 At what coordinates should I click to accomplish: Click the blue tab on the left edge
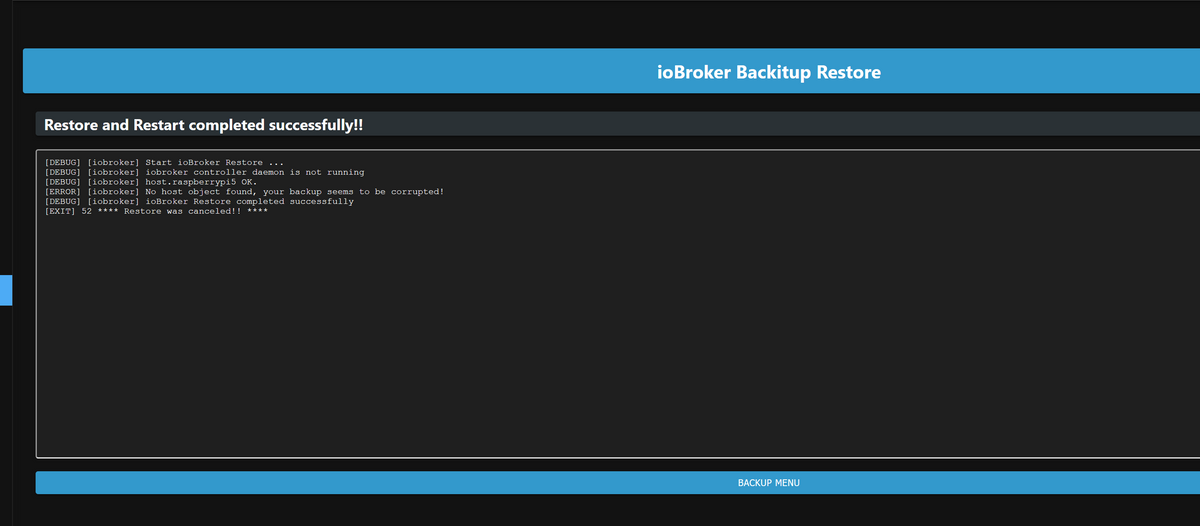click(5, 290)
